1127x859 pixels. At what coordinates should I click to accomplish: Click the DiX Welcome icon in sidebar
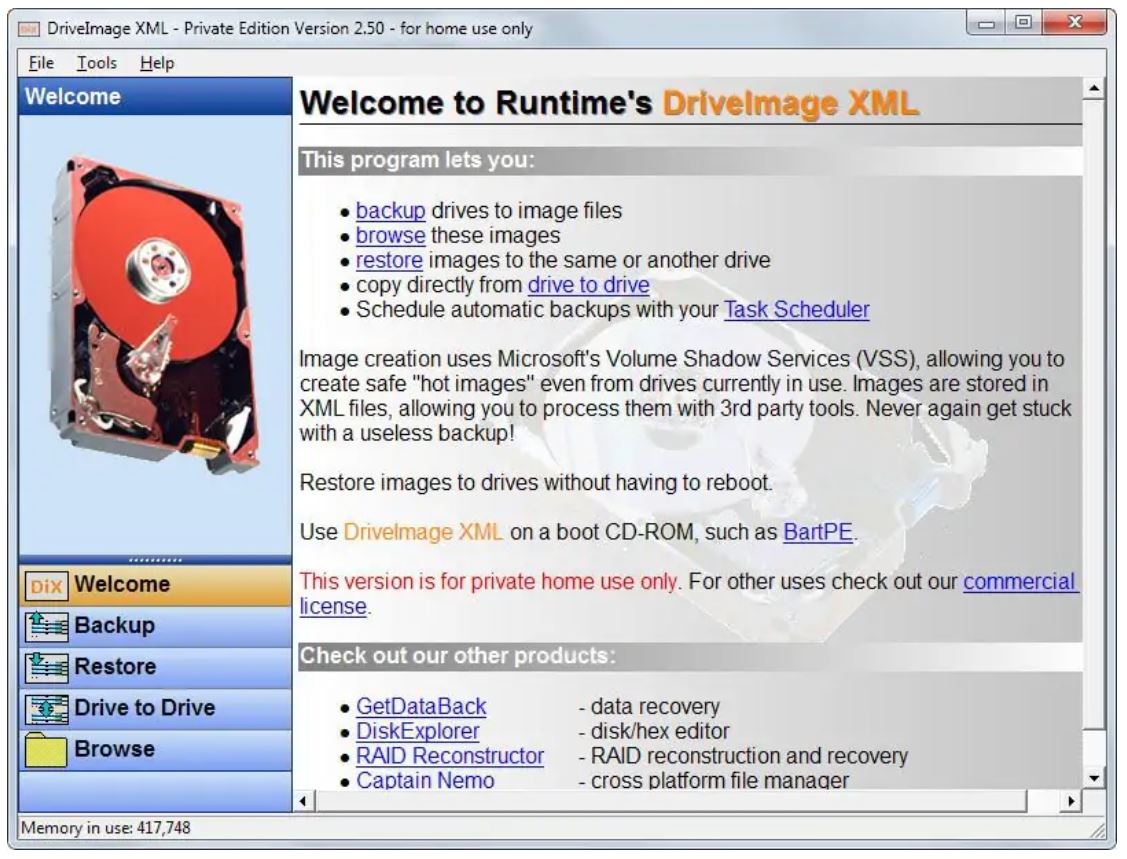[x=45, y=585]
